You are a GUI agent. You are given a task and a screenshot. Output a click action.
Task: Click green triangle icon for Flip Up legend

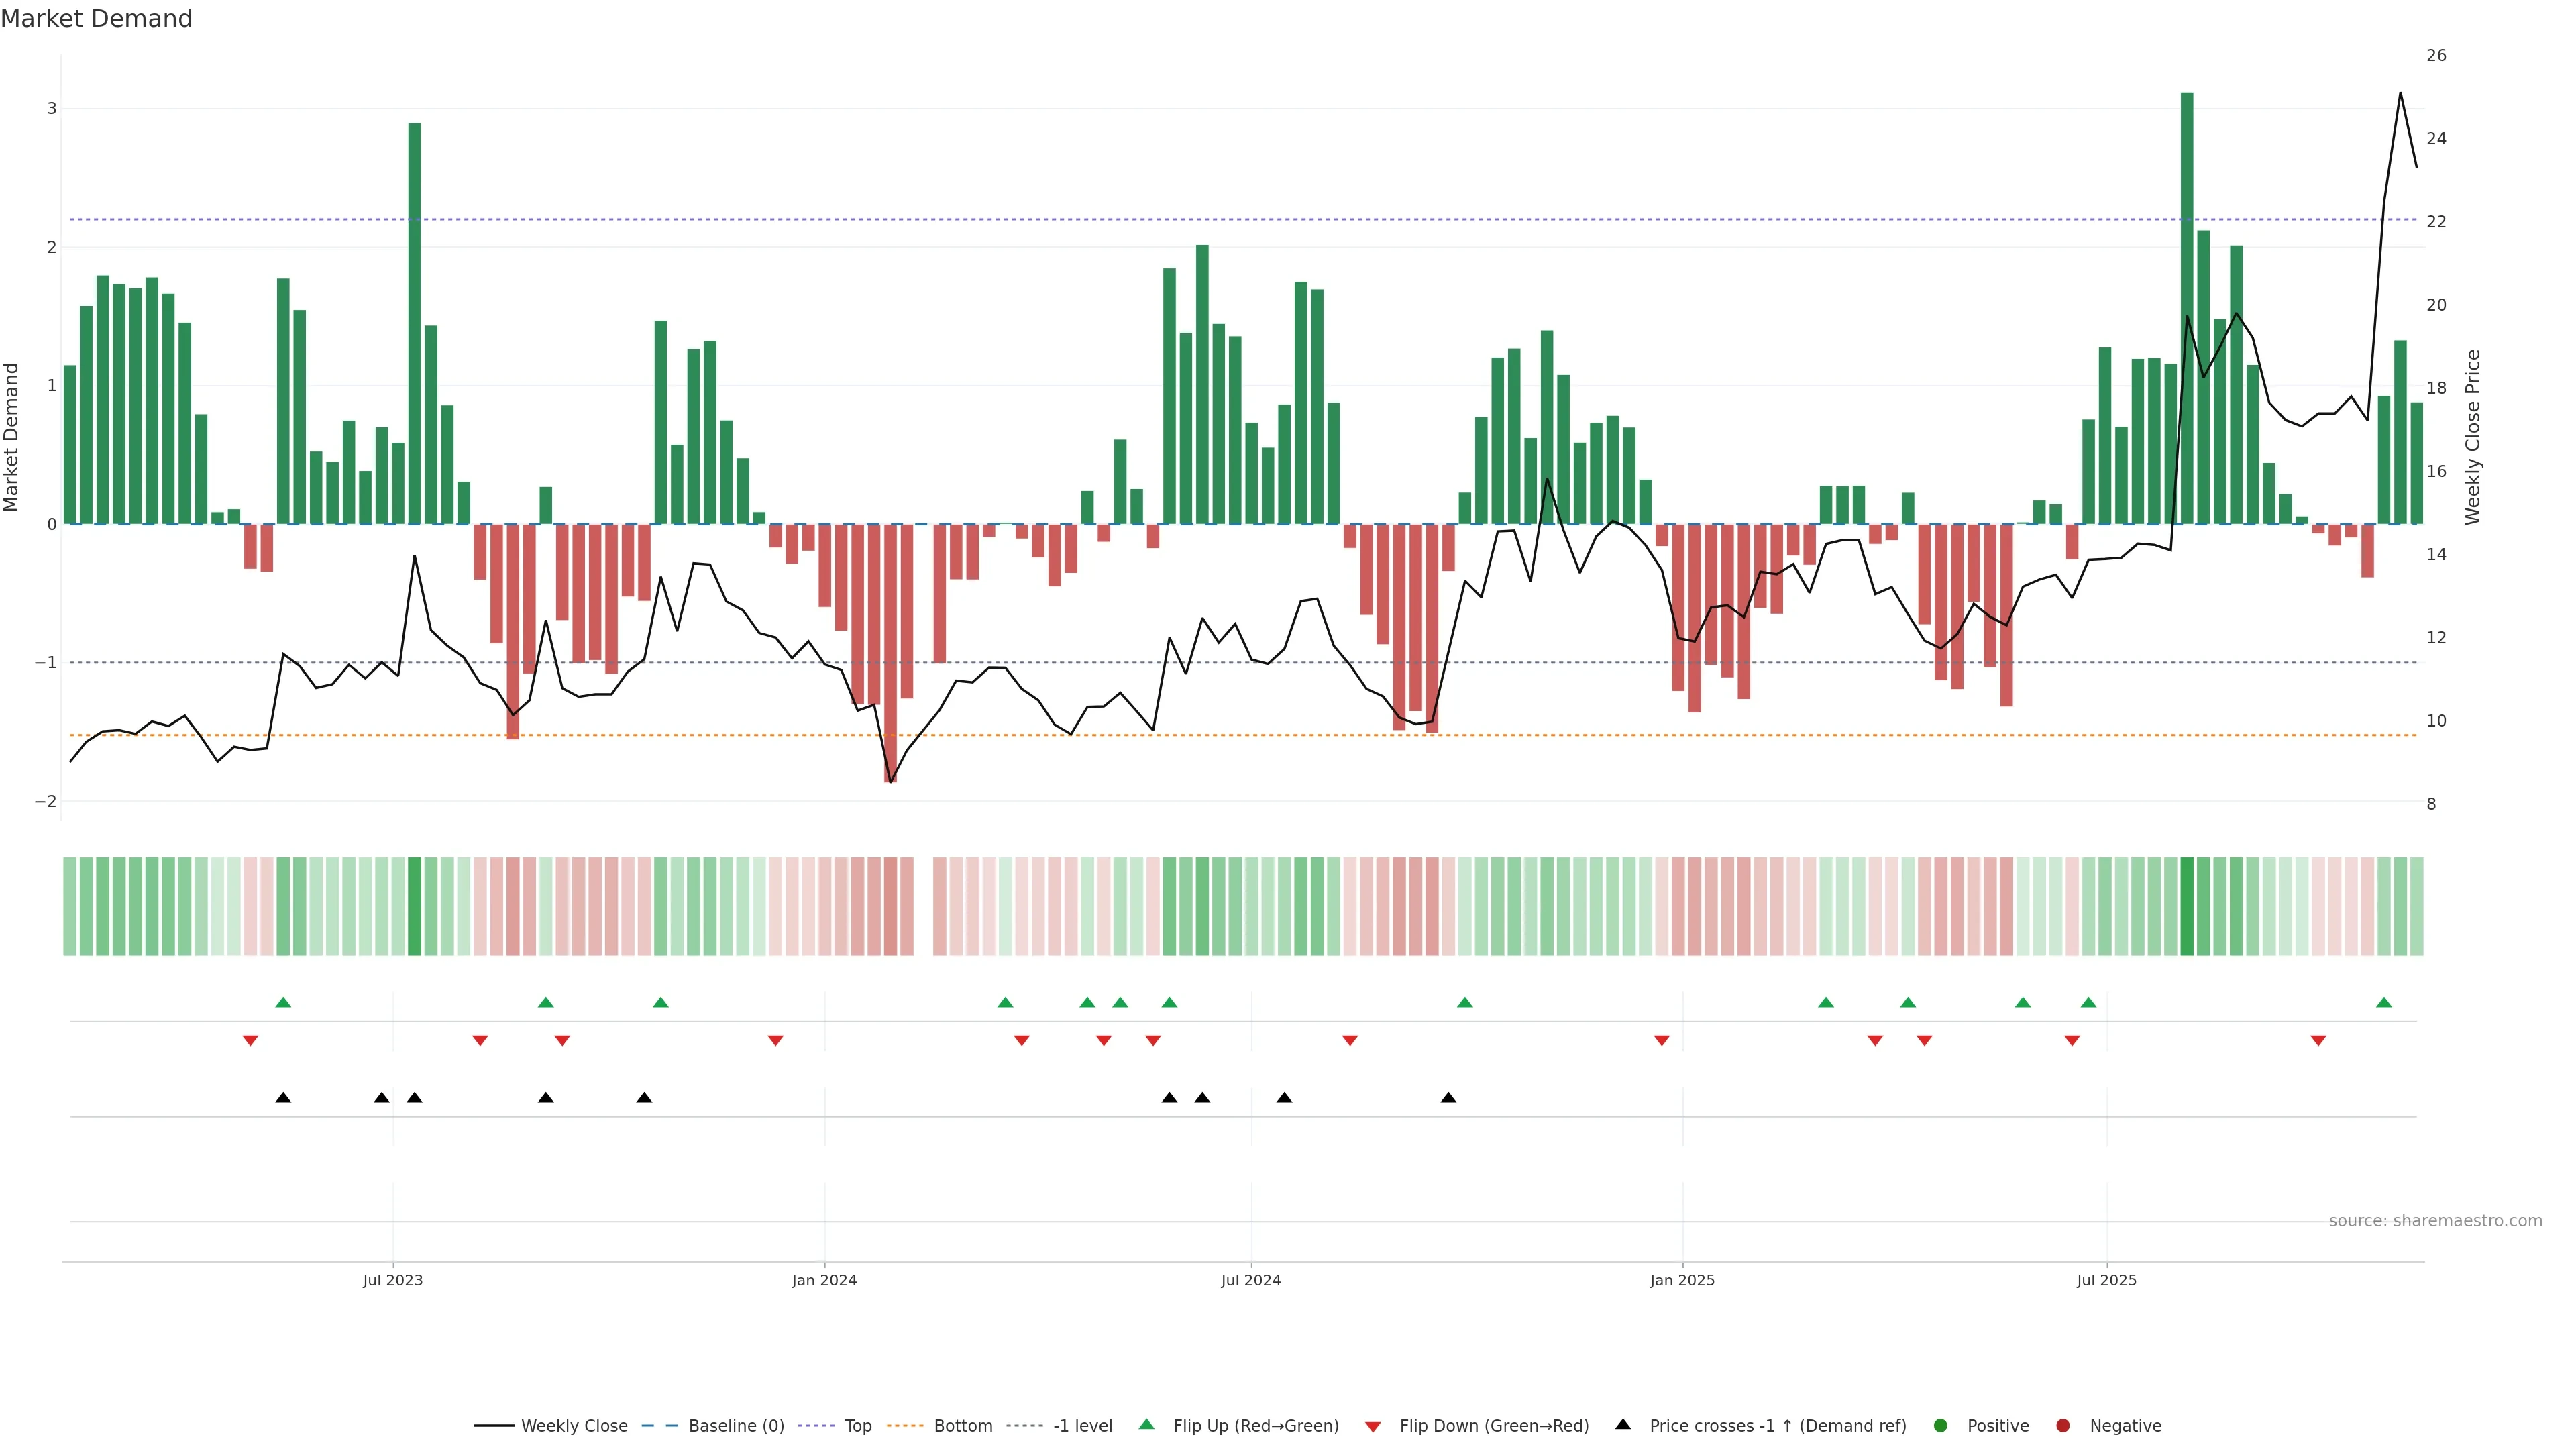1147,1424
